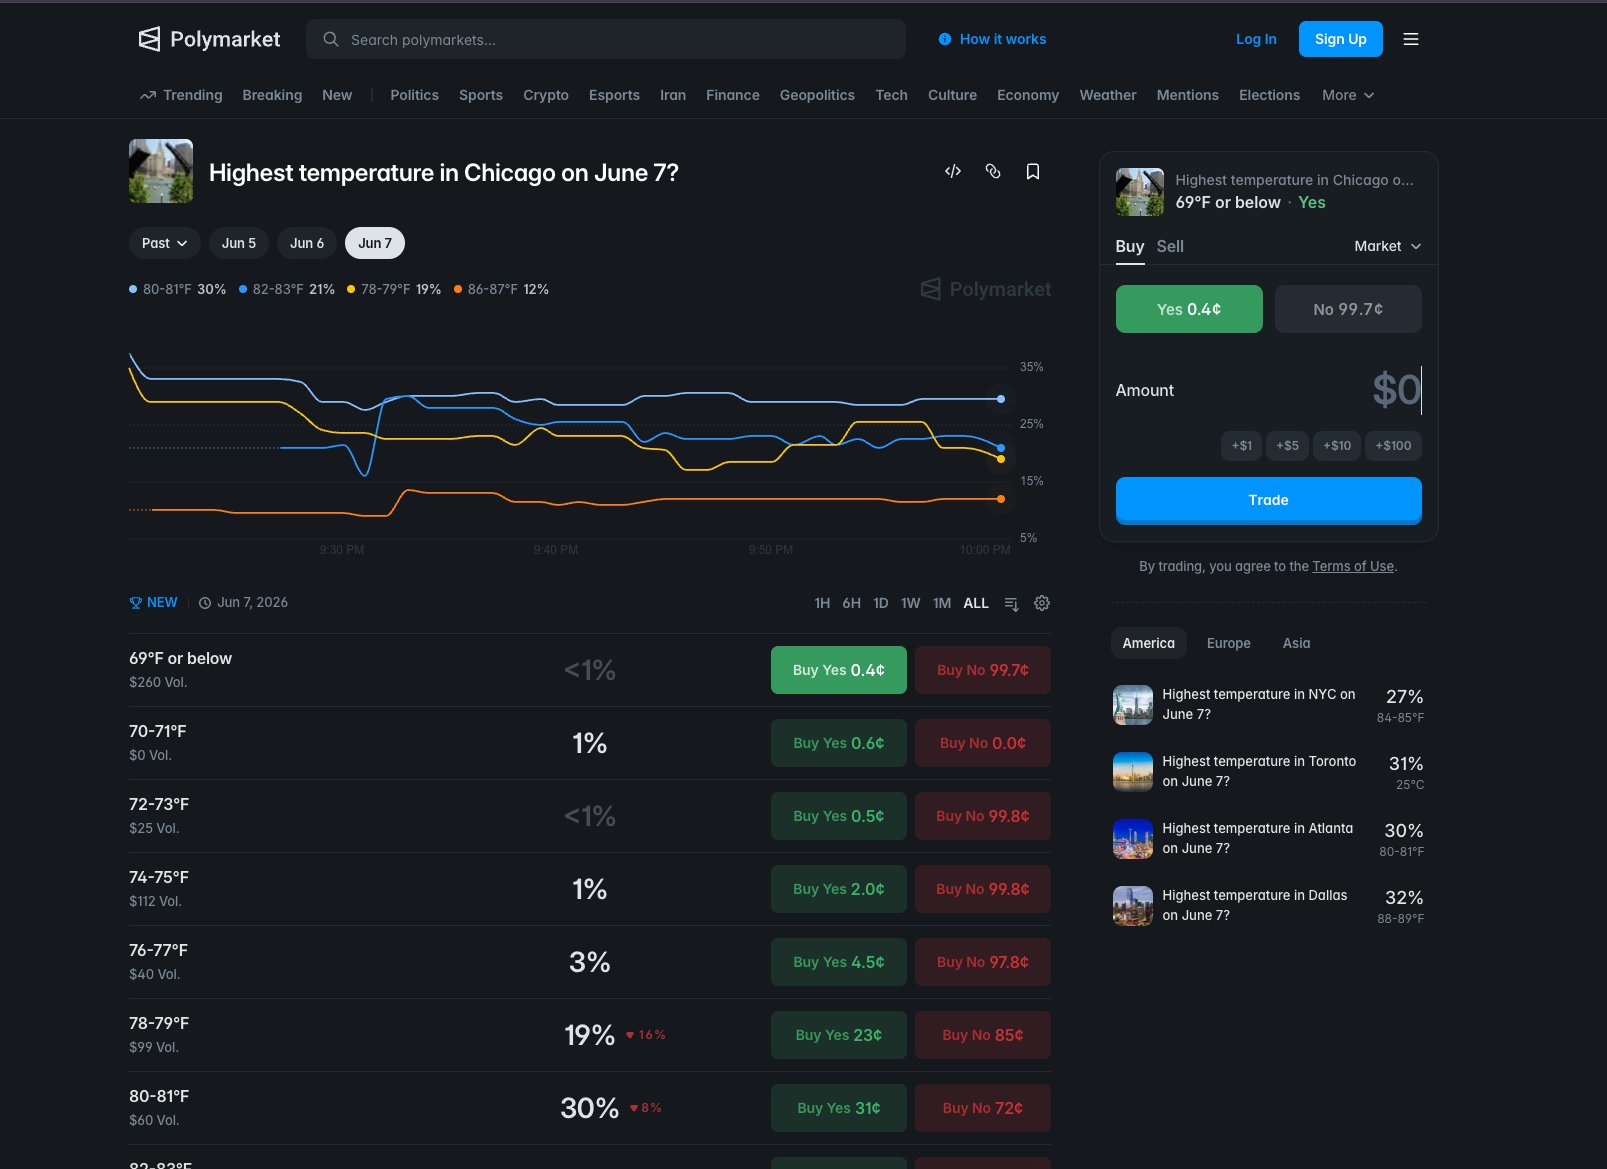
Task: Click the 78-79°F yellow legend dot
Action: 351,289
